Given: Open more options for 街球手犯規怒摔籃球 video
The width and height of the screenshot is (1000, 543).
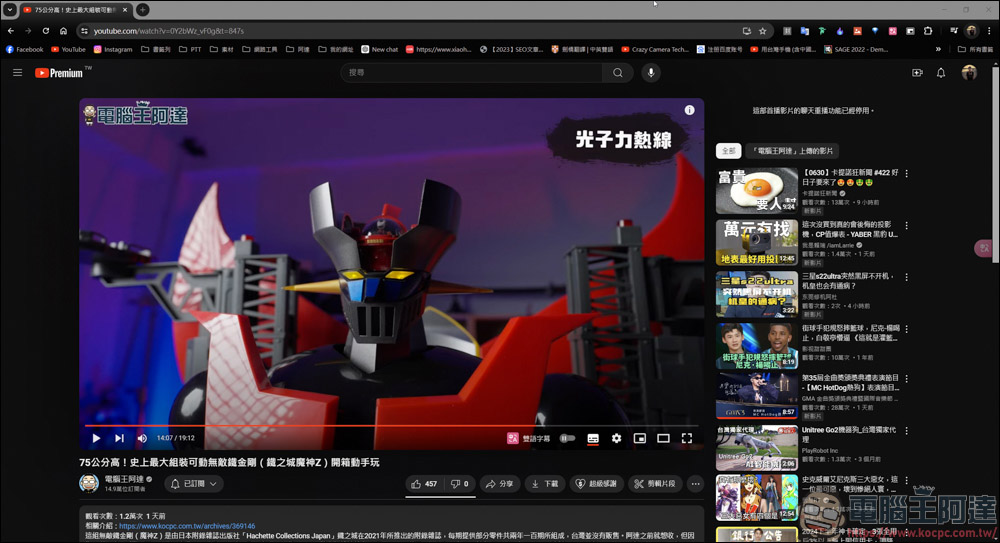Looking at the screenshot, I should tap(906, 329).
